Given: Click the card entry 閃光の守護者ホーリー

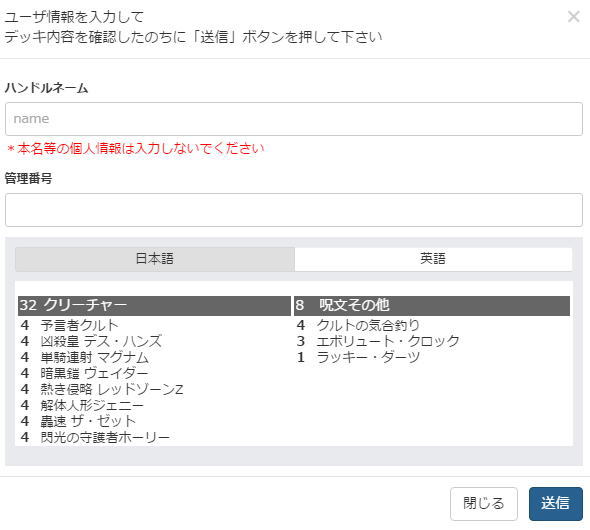Looking at the screenshot, I should click(x=105, y=437).
